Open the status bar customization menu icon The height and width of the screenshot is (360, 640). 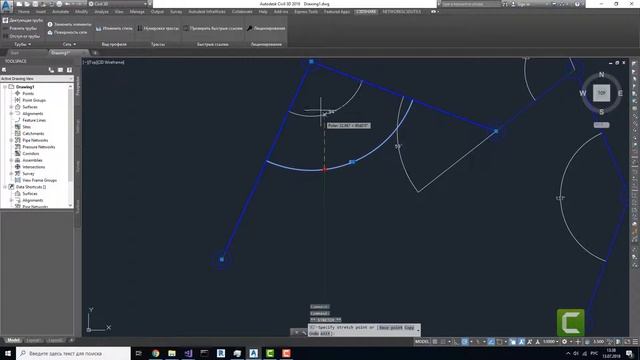pyautogui.click(x=635, y=342)
